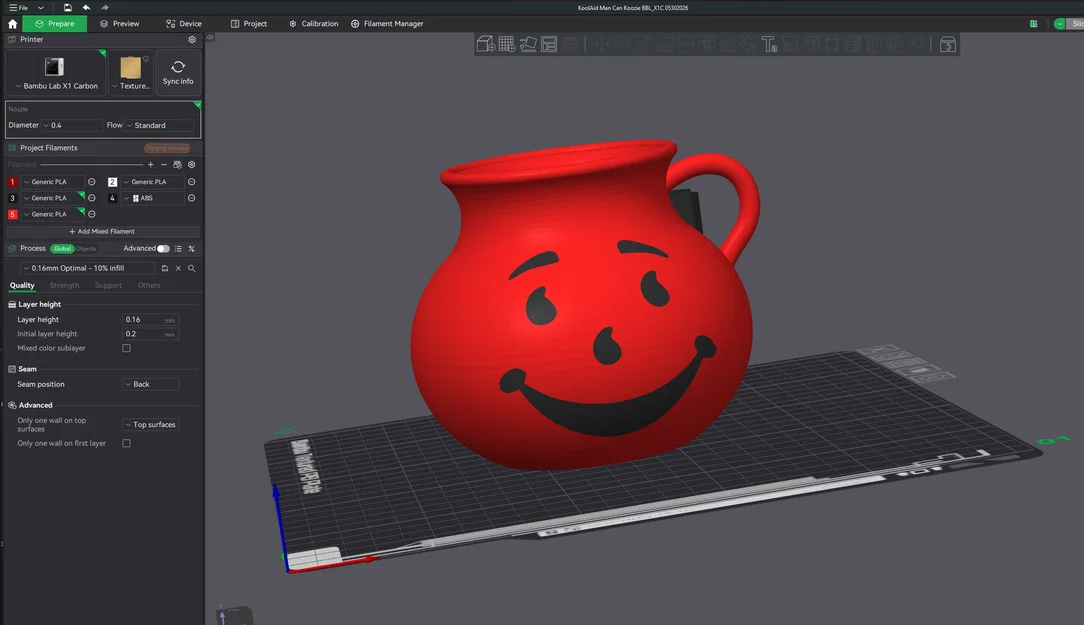Click the Save project icon

tap(67, 8)
